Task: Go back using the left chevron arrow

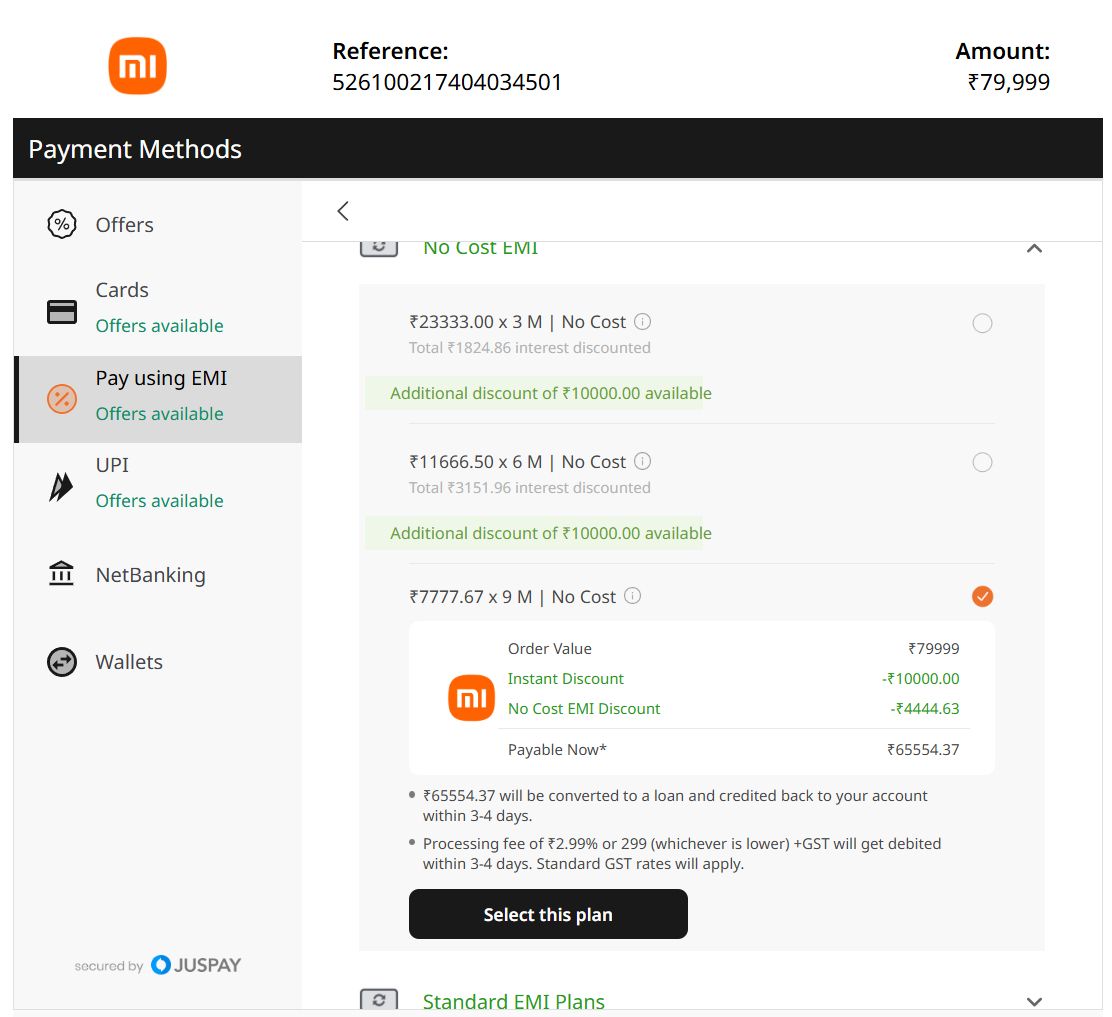Action: pyautogui.click(x=343, y=211)
